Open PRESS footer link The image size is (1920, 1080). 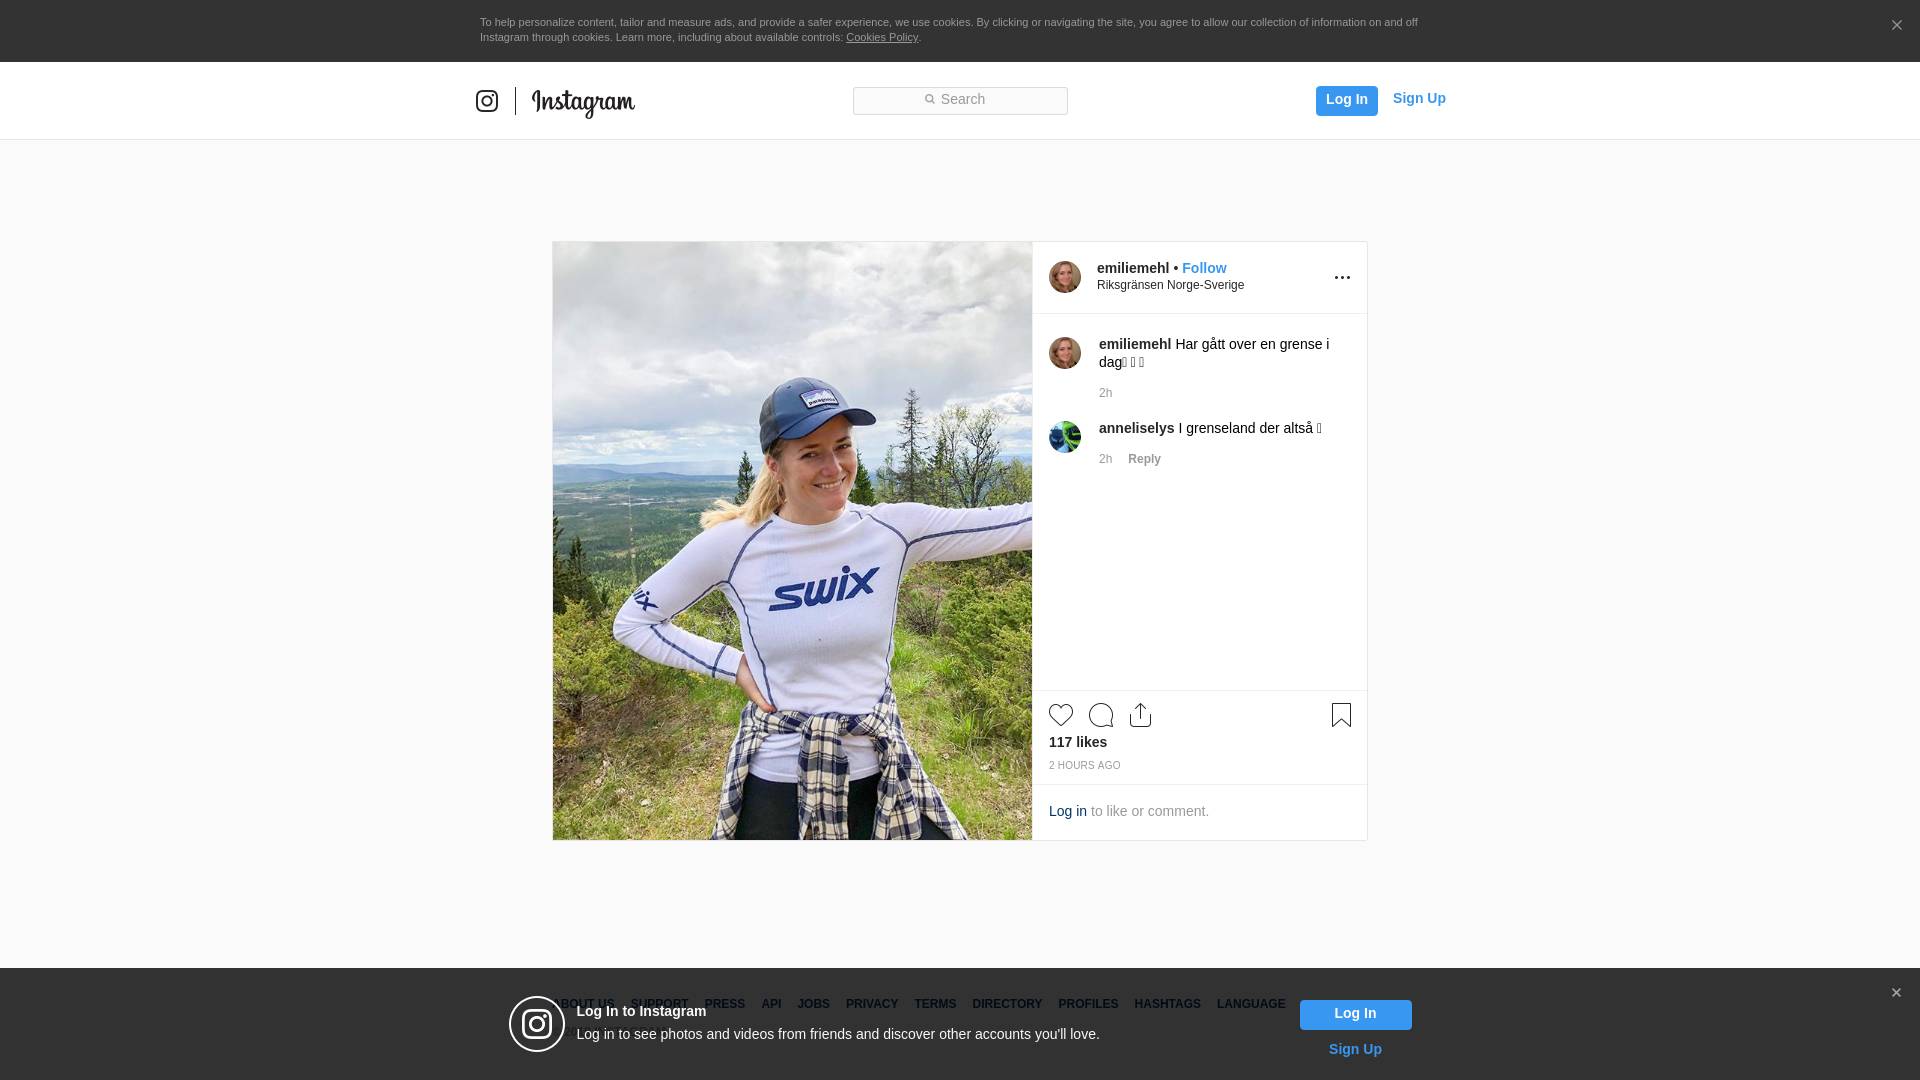(x=725, y=1004)
